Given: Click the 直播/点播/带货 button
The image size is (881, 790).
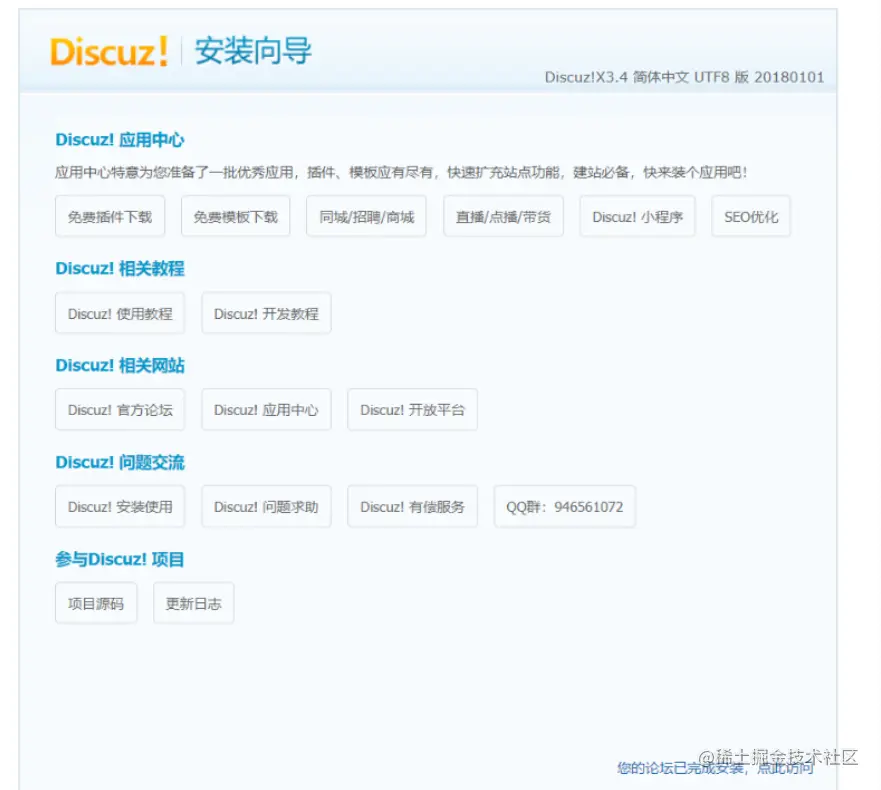Looking at the screenshot, I should (x=503, y=216).
